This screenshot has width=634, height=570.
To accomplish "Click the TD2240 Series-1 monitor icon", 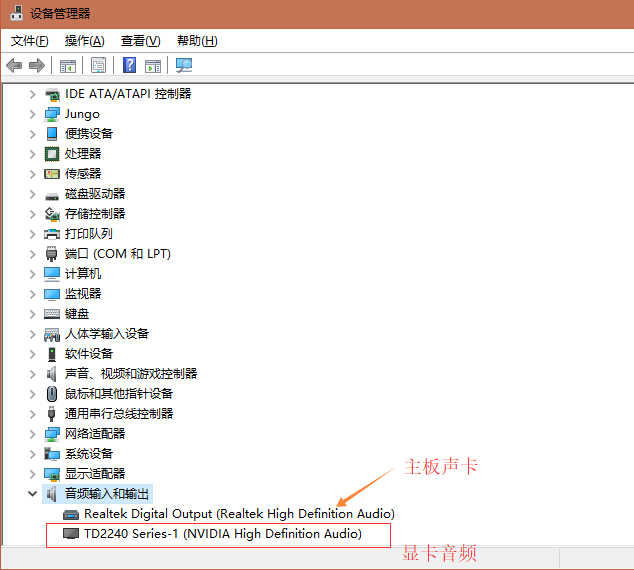I will click(71, 534).
